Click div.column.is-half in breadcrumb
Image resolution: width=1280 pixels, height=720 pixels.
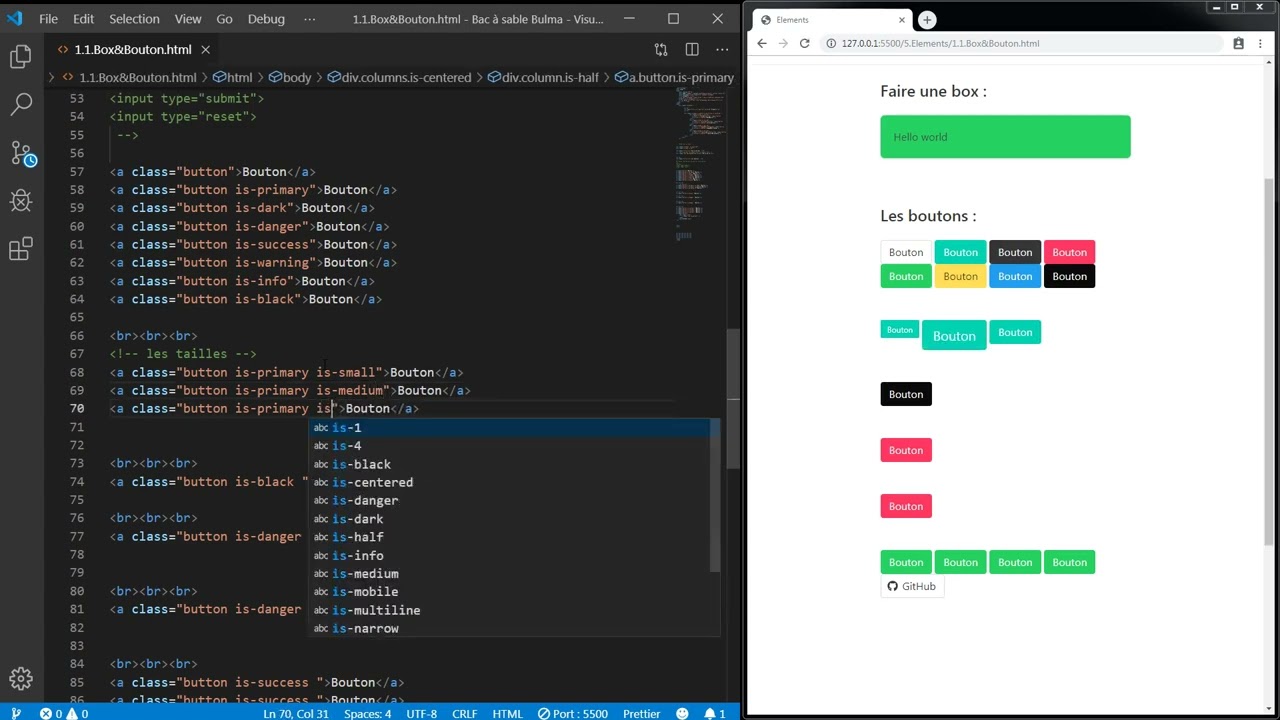(x=550, y=77)
